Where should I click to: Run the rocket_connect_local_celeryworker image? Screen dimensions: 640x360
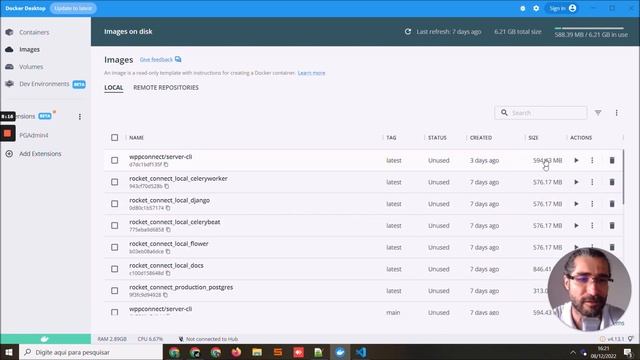(576, 182)
